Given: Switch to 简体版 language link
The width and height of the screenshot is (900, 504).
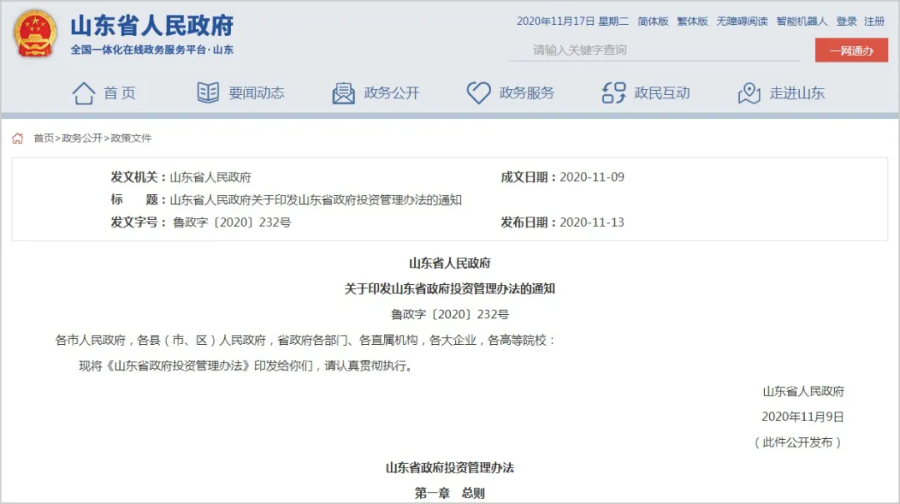Looking at the screenshot, I should 653,21.
